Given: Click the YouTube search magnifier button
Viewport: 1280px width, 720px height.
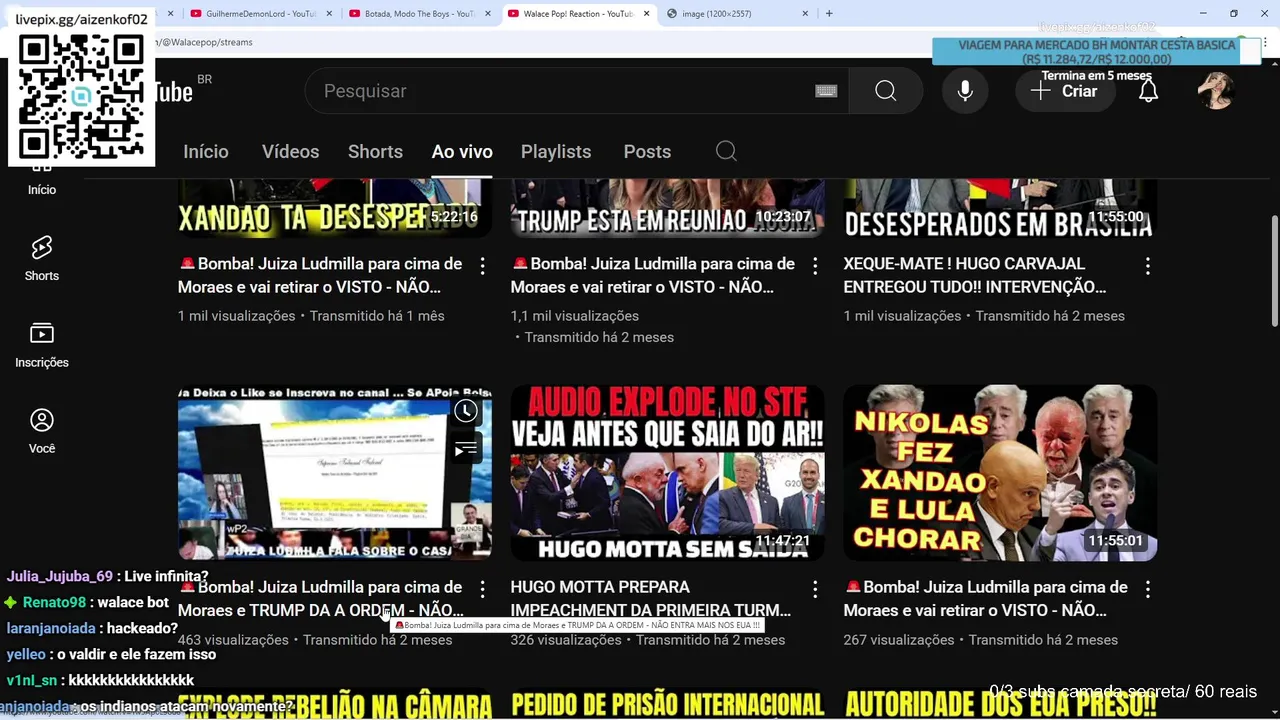Looking at the screenshot, I should 885,91.
